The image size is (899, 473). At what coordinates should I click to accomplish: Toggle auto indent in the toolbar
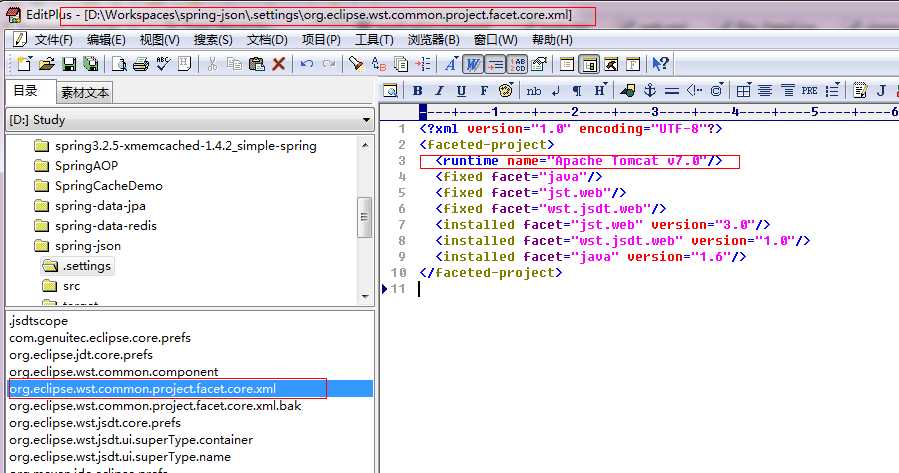(495, 64)
